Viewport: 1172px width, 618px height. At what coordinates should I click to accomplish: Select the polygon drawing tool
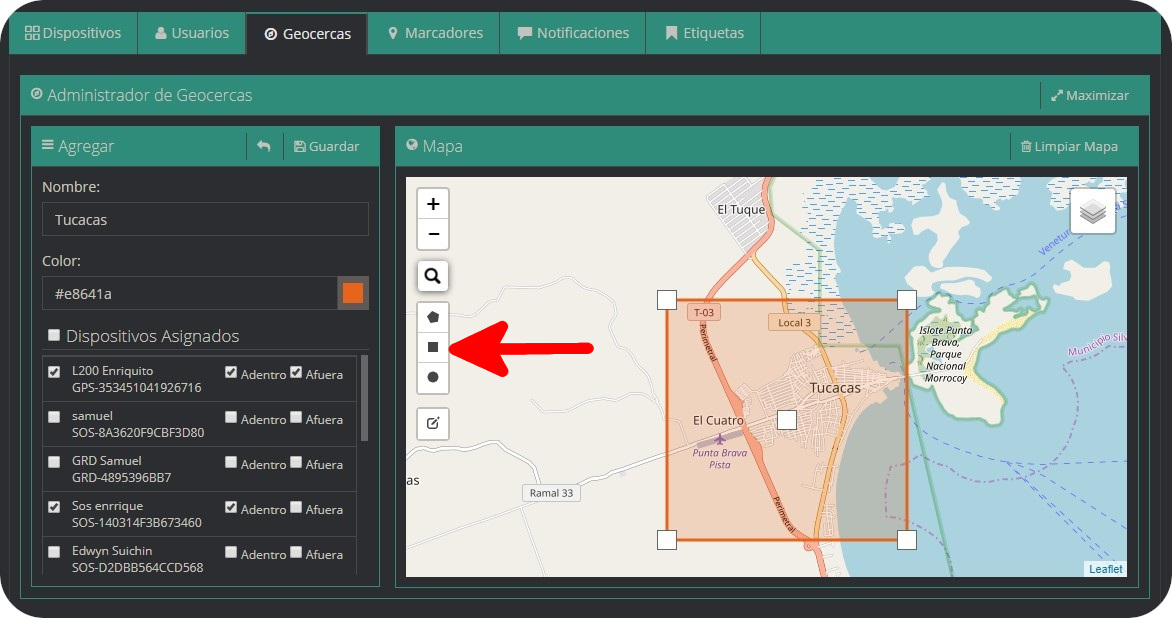tap(433, 317)
